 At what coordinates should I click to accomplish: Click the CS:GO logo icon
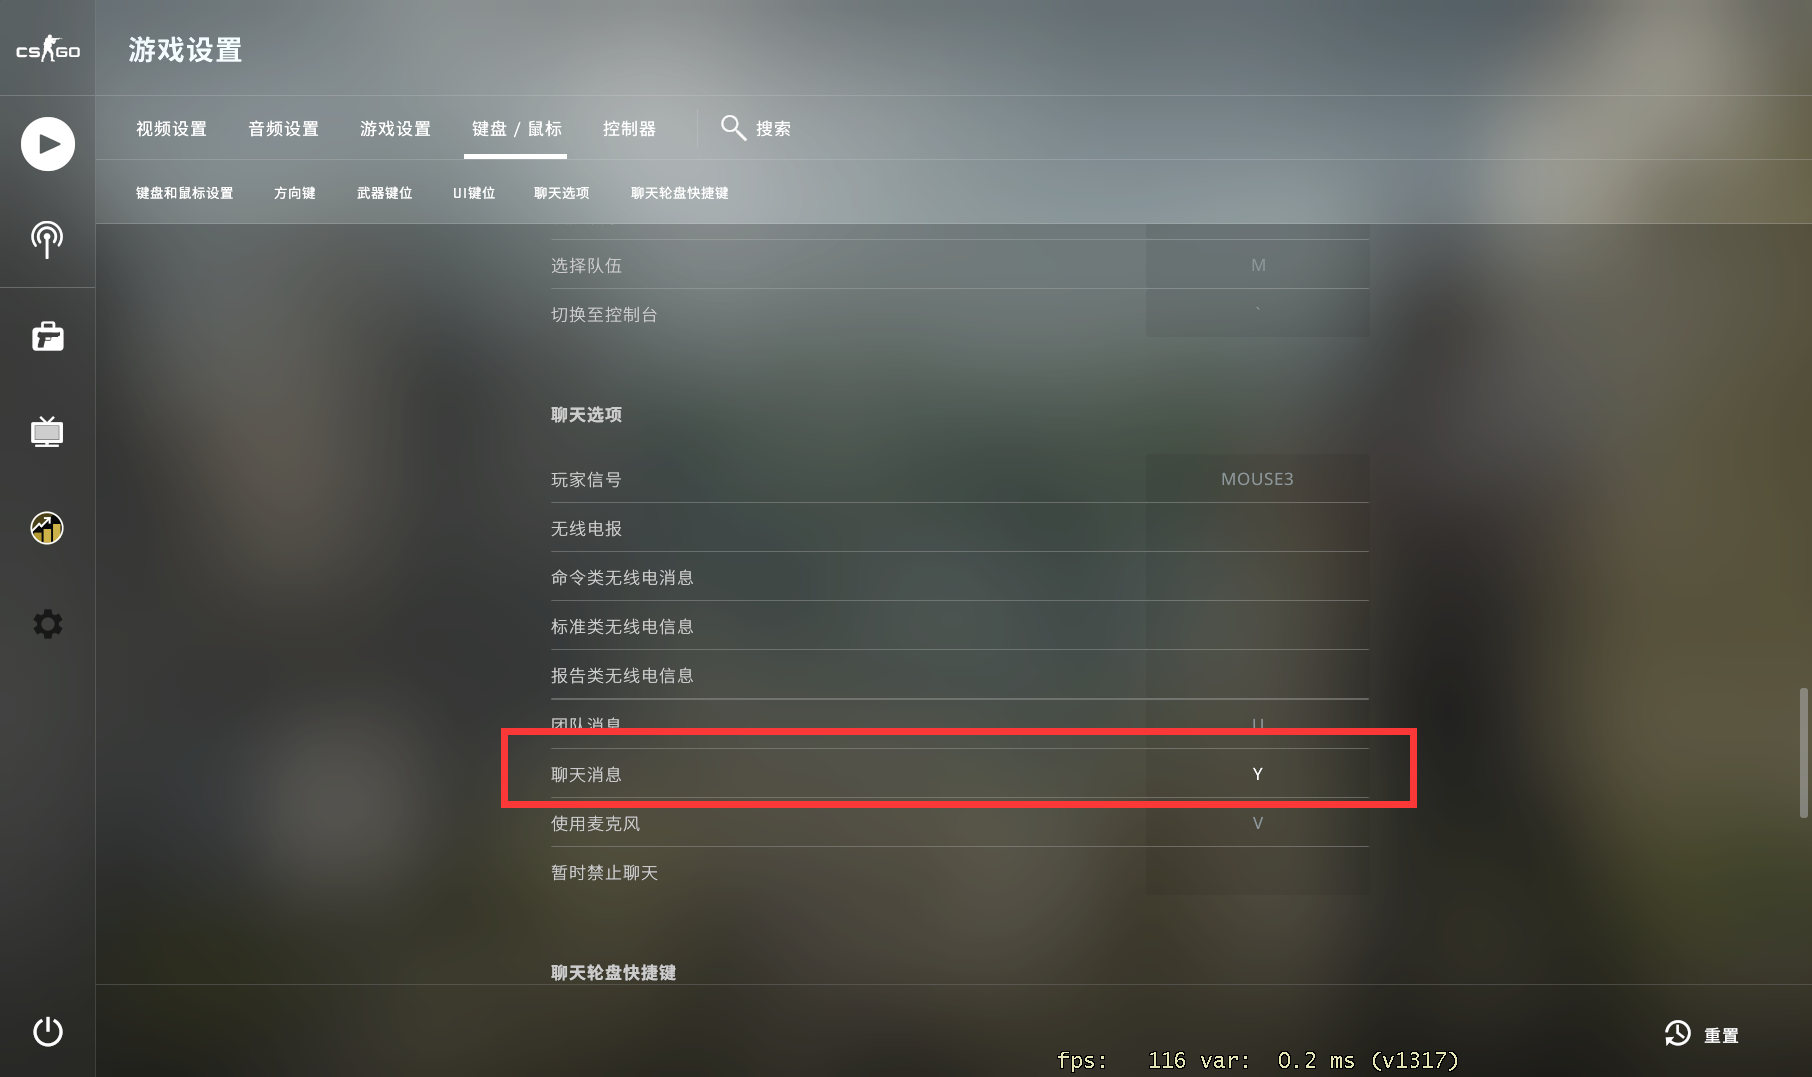pos(47,48)
